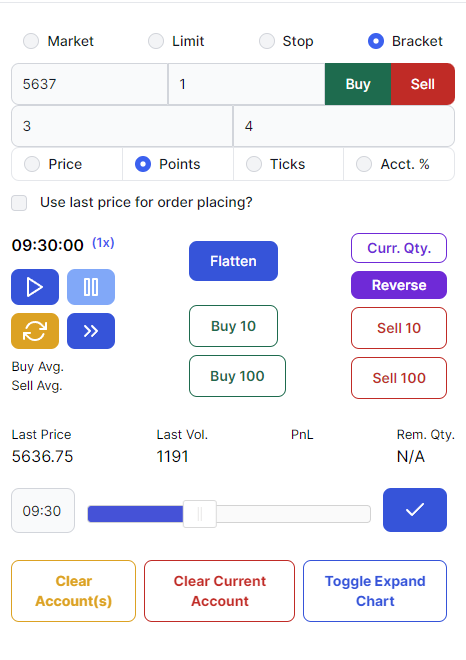The height and width of the screenshot is (660, 466).
Task: Click the time slider handle
Action: (200, 514)
